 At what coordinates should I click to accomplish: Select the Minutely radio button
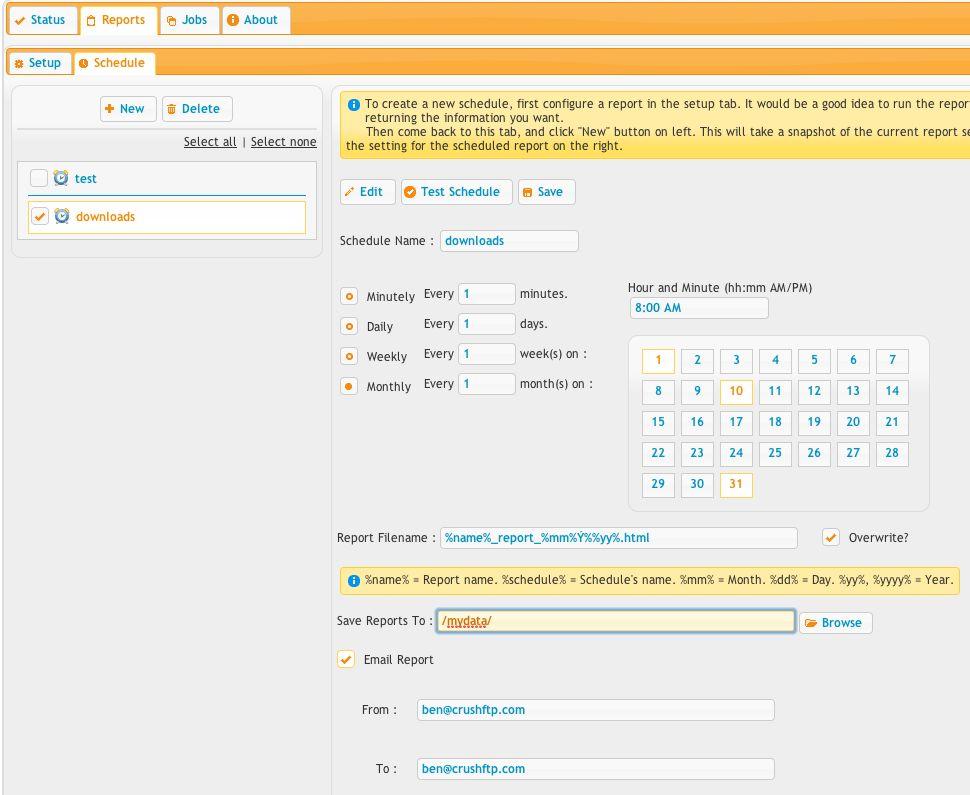click(349, 296)
